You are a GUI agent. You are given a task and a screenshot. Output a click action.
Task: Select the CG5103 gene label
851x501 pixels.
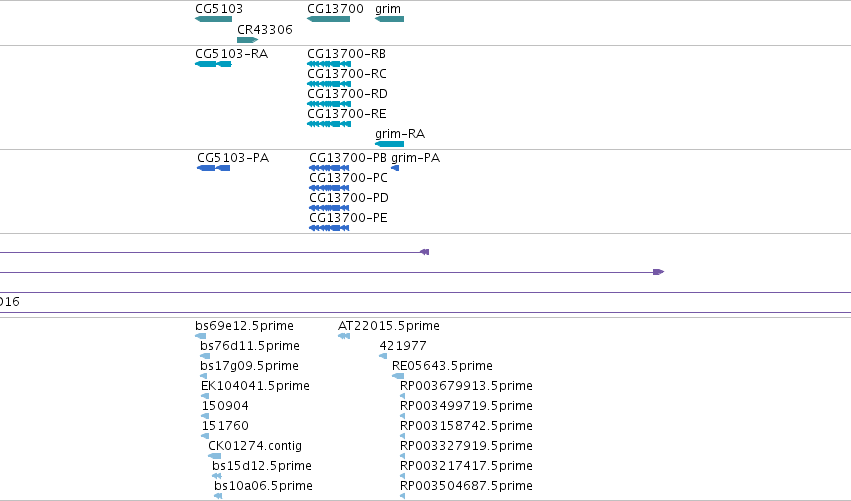coord(219,9)
